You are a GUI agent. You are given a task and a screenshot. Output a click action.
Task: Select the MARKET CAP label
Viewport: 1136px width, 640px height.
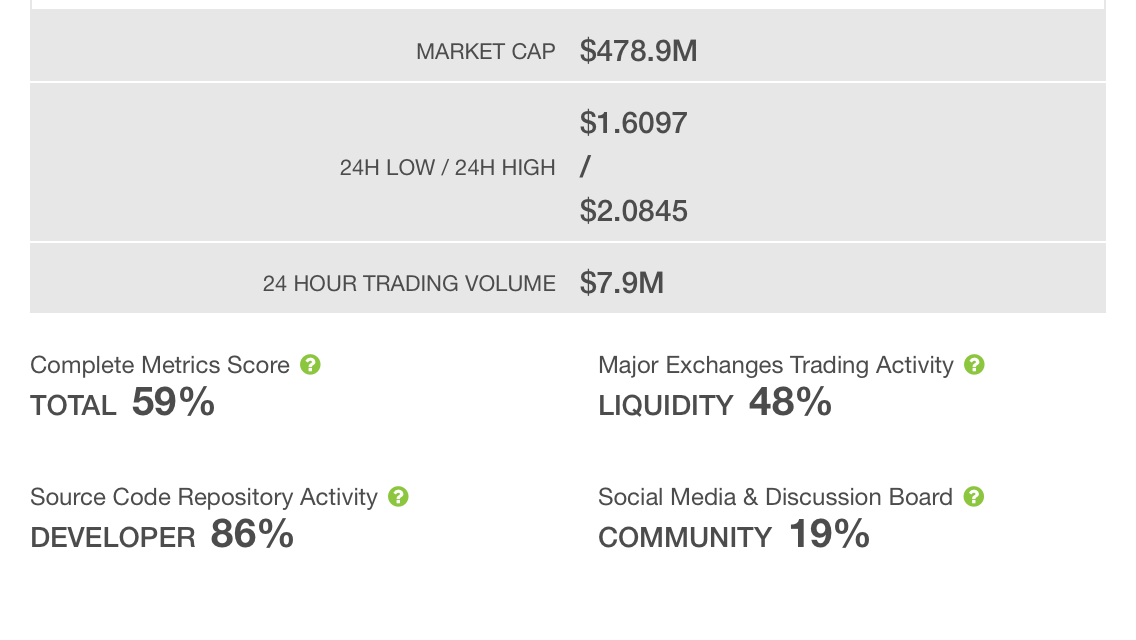485,52
